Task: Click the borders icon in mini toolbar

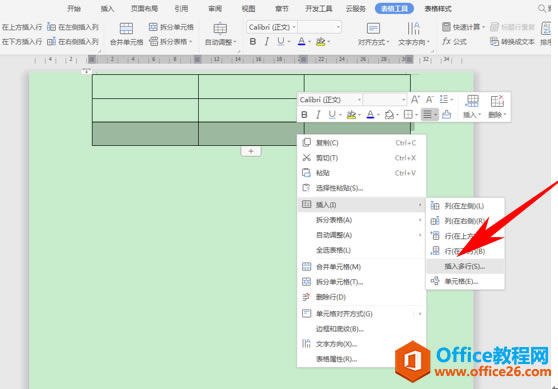Action: pyautogui.click(x=408, y=115)
